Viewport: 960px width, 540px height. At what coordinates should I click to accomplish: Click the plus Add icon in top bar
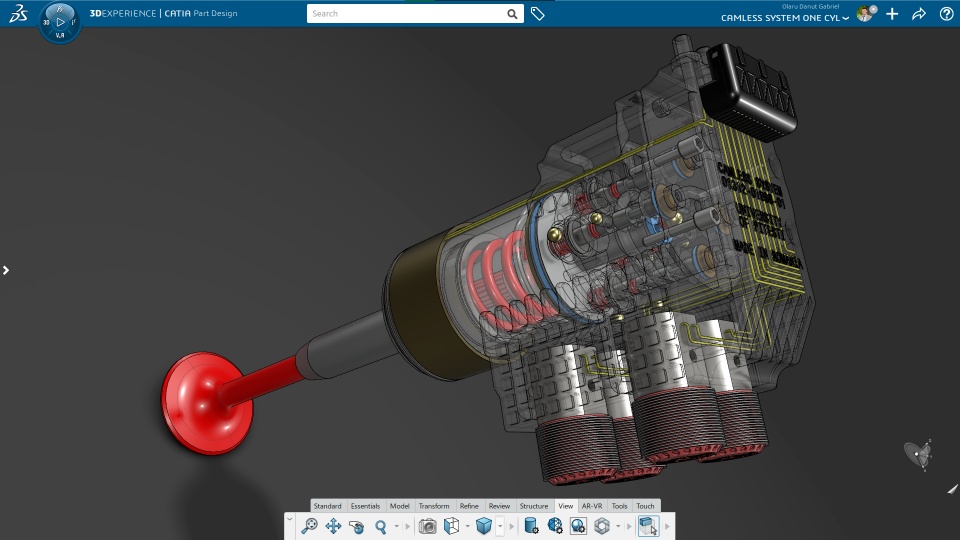pos(892,14)
